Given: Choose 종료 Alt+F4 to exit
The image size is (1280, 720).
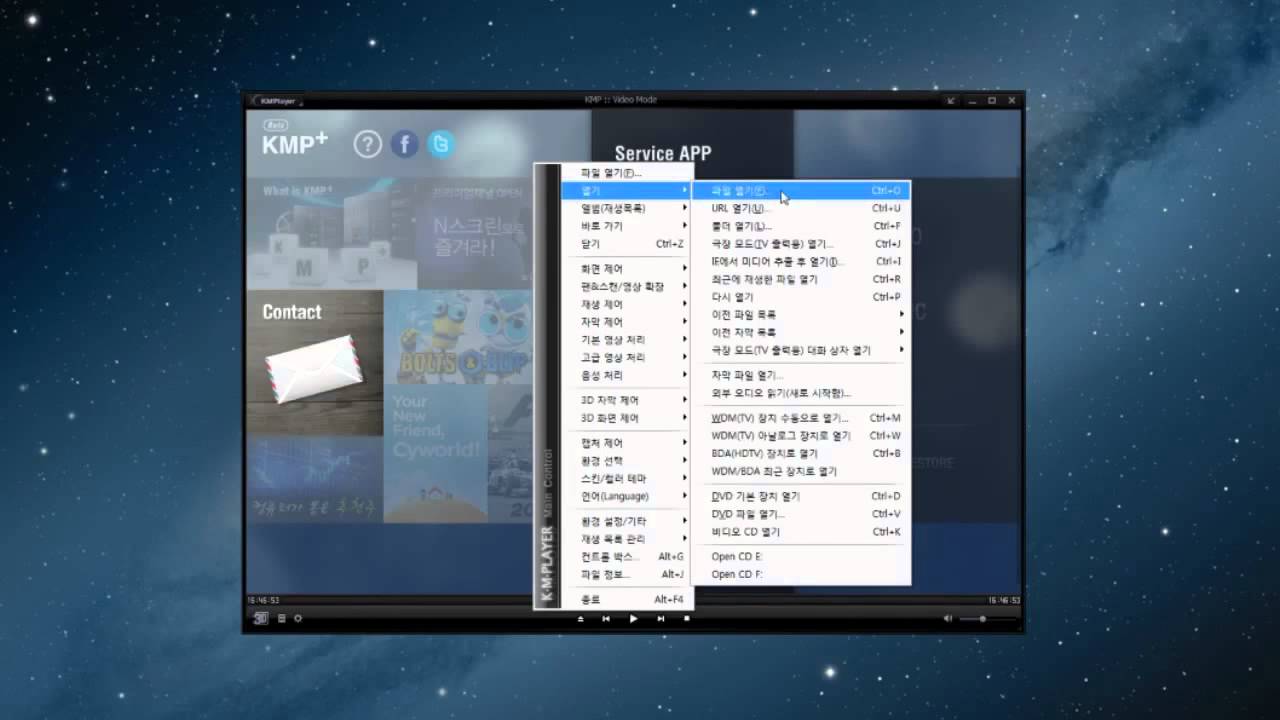Looking at the screenshot, I should [626, 599].
